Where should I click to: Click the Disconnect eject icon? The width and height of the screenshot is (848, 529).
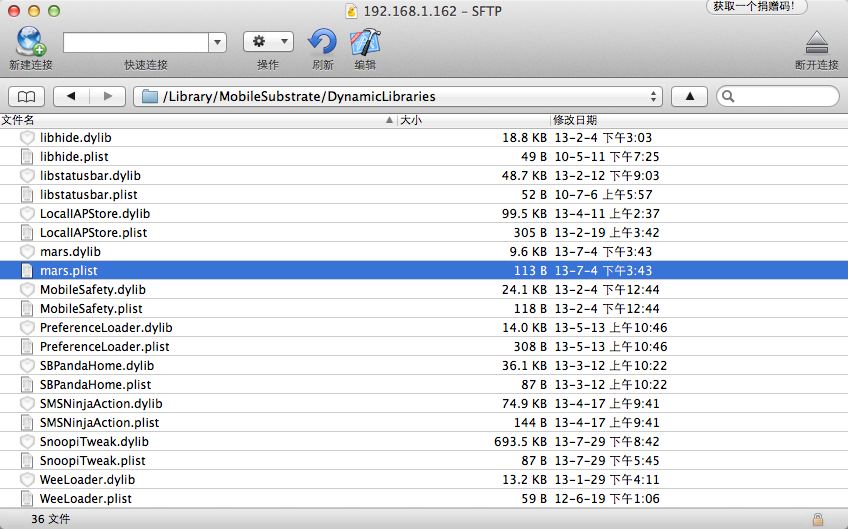817,42
